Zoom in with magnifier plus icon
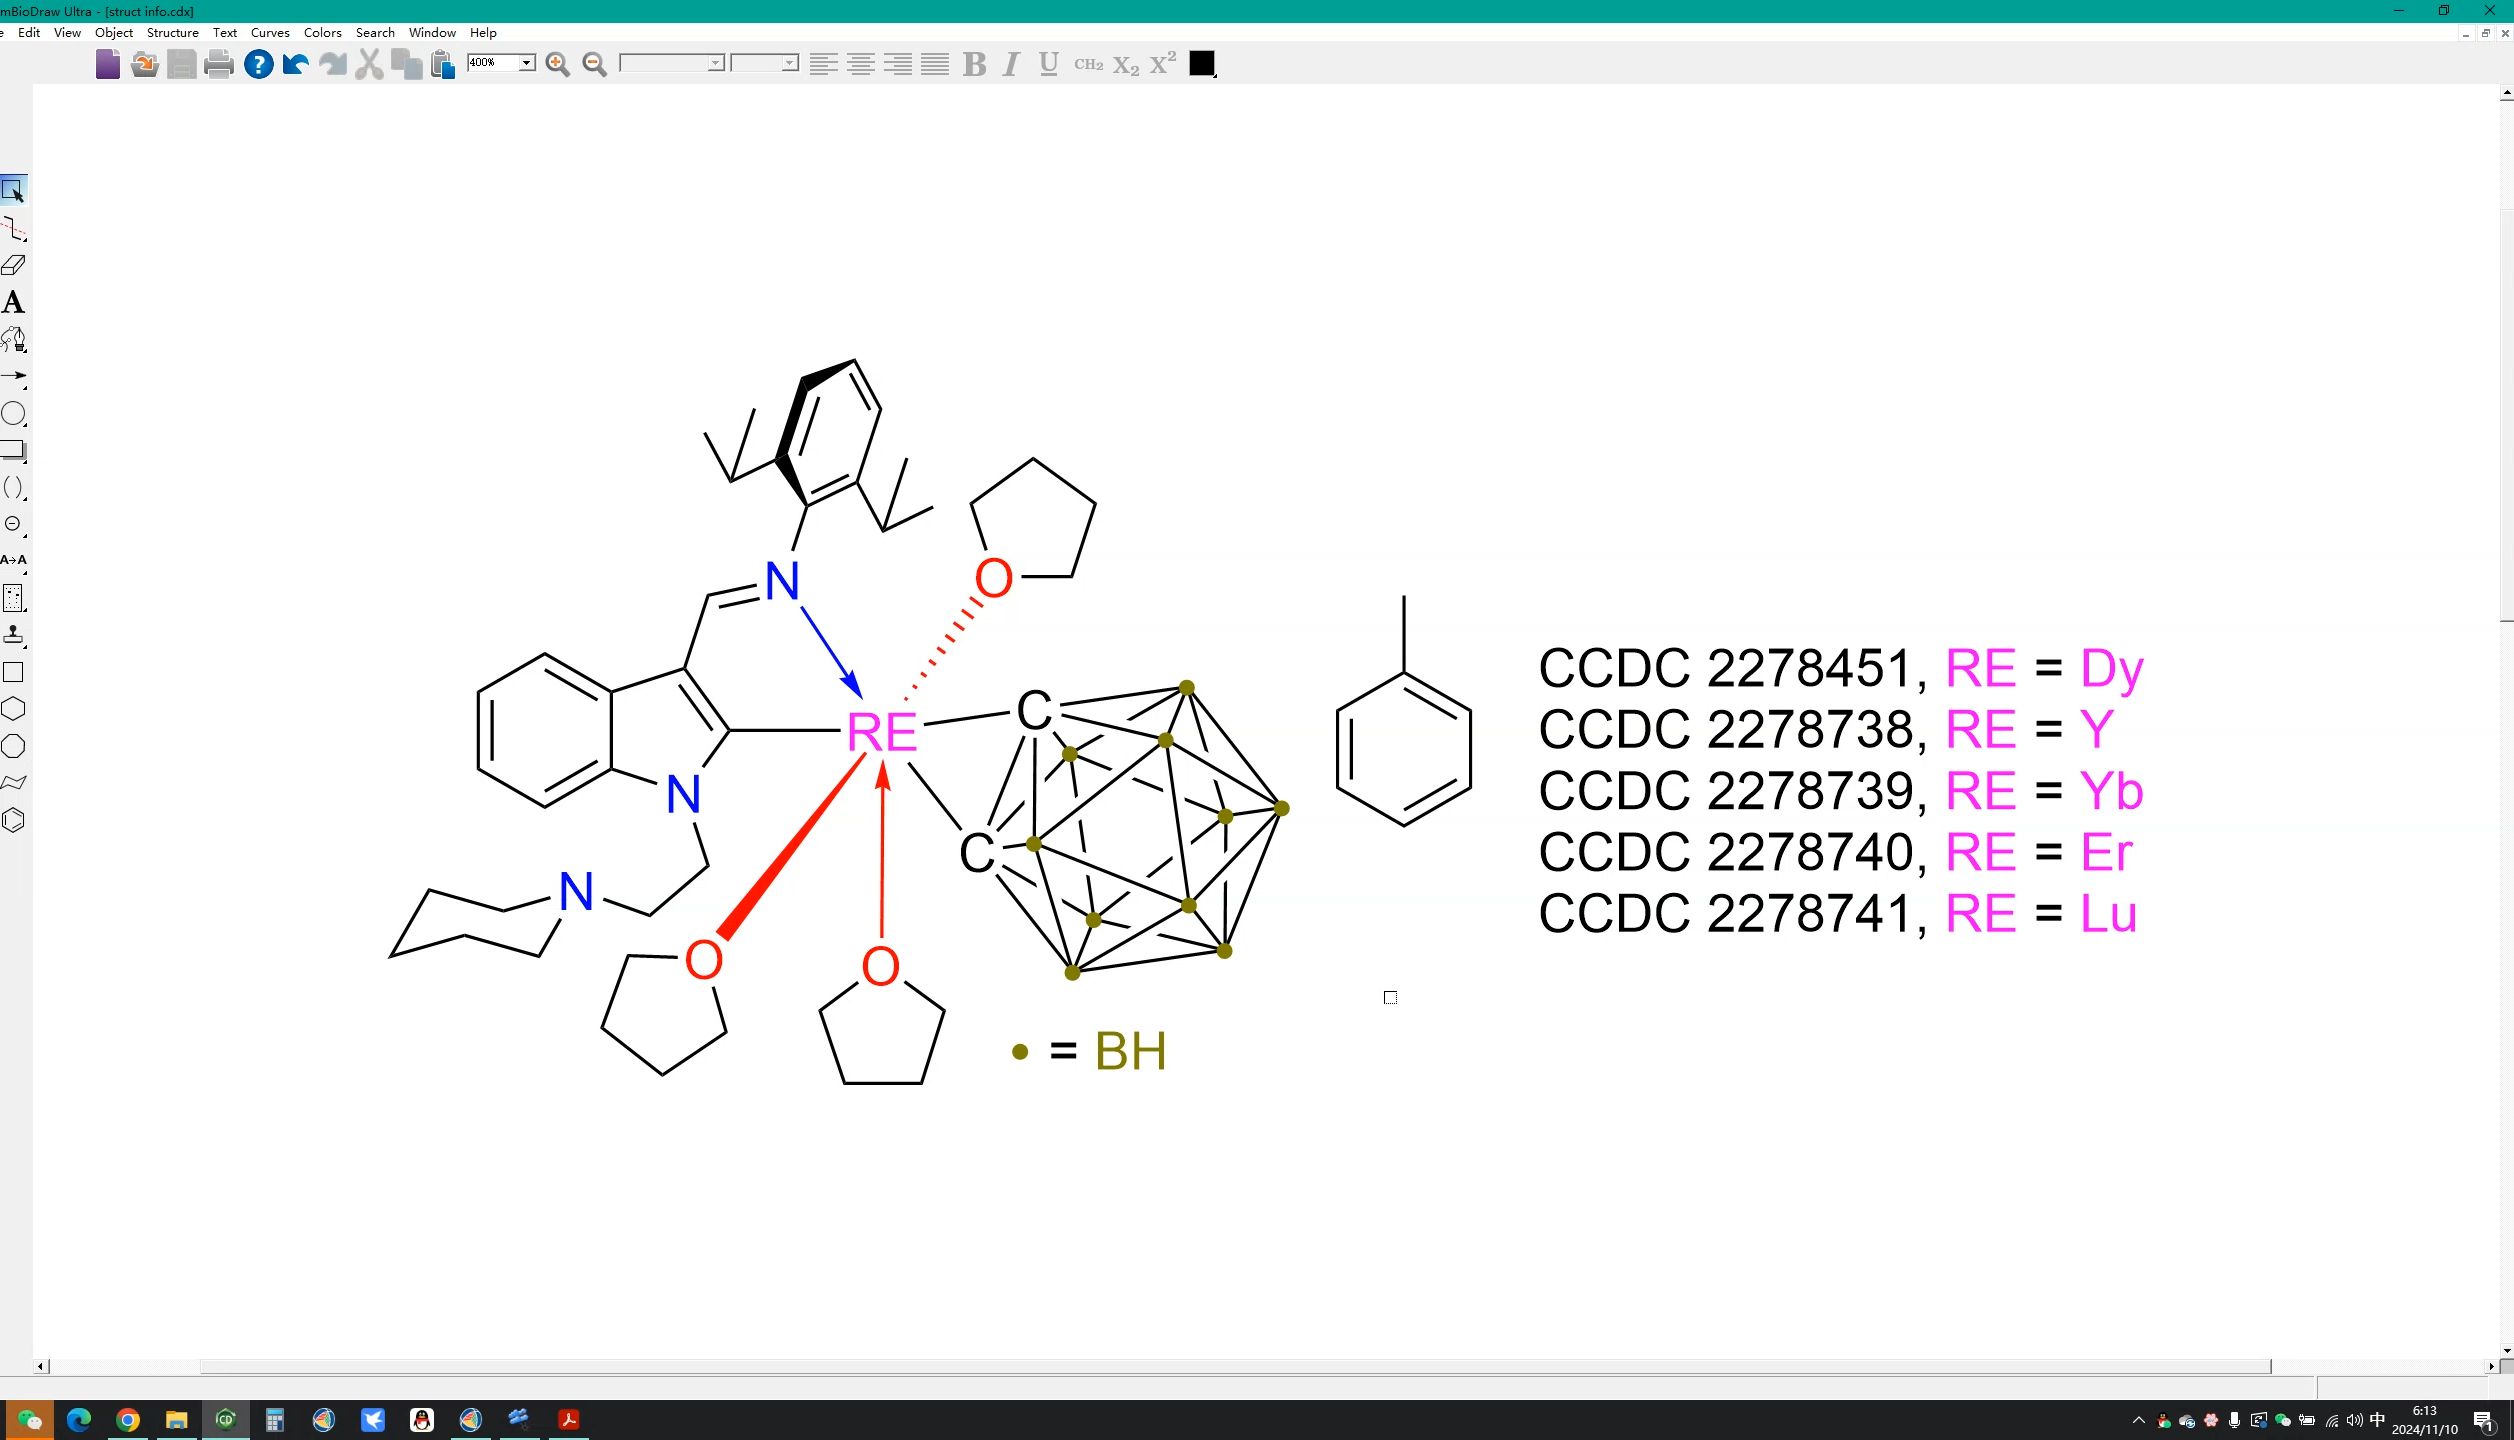 pos(558,64)
